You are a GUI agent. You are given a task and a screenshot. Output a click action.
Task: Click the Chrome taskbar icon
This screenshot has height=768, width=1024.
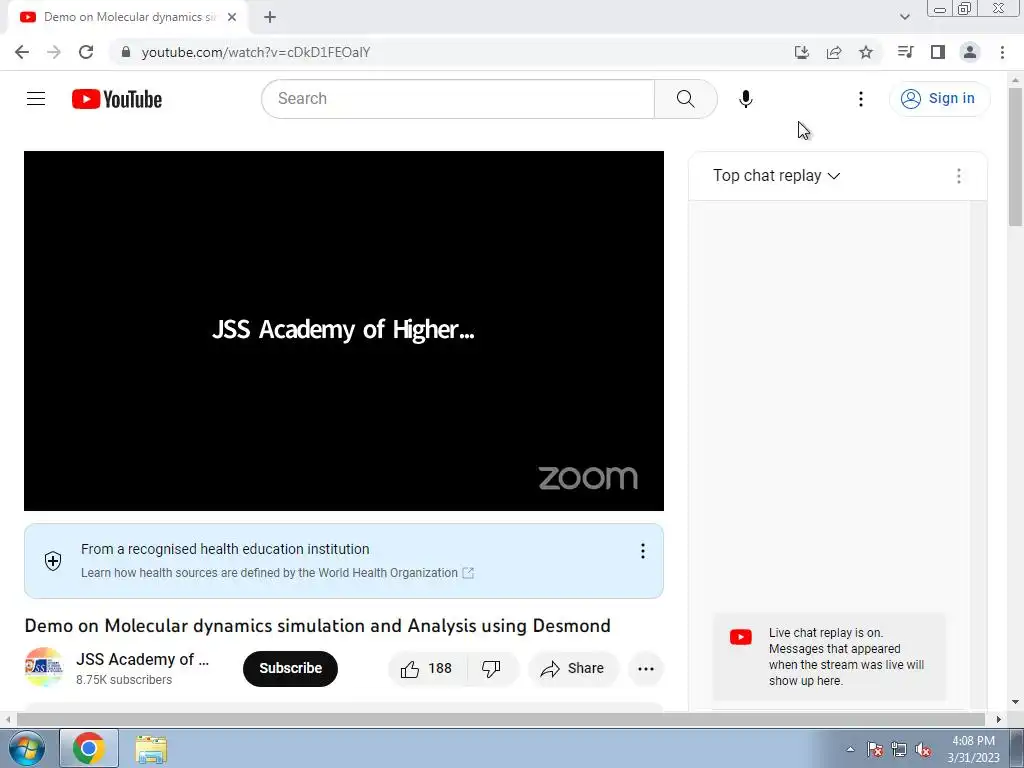89,748
